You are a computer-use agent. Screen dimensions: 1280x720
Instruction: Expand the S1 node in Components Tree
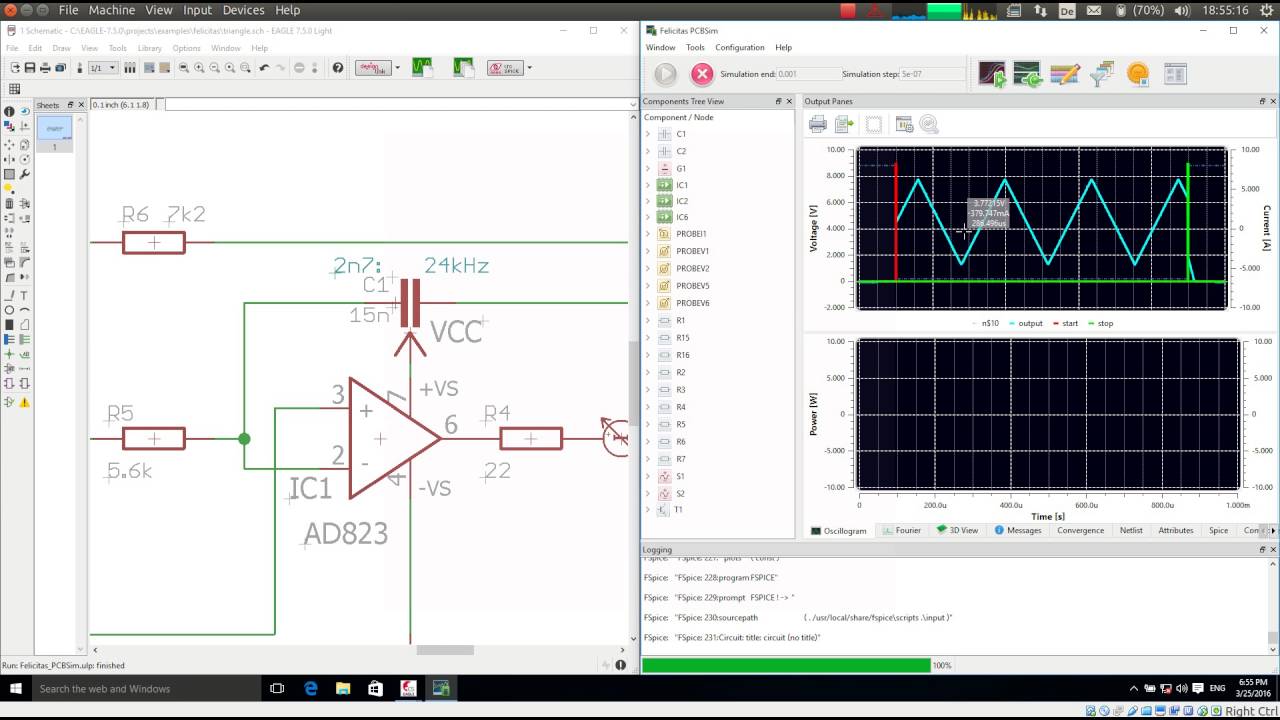pyautogui.click(x=647, y=476)
